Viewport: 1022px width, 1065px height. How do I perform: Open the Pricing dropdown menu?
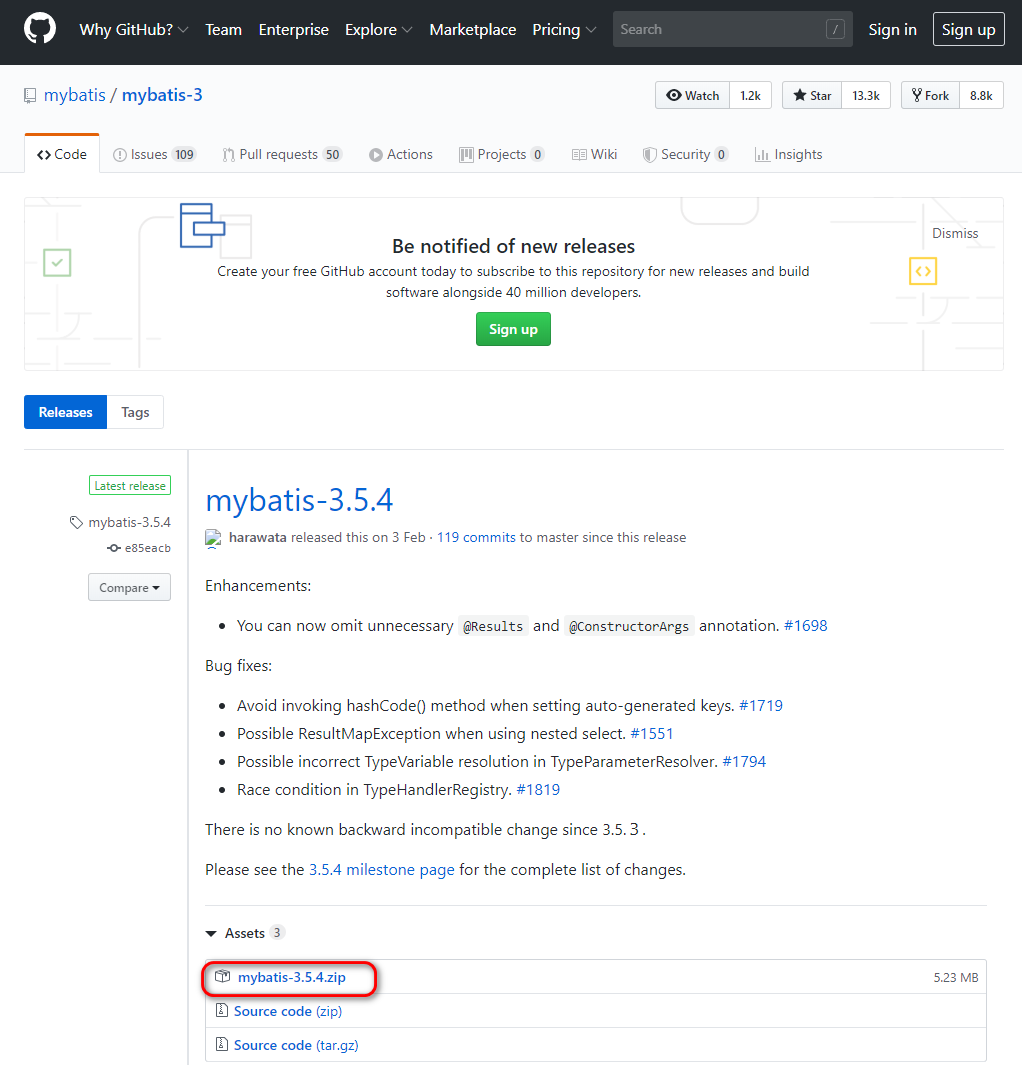(x=564, y=30)
